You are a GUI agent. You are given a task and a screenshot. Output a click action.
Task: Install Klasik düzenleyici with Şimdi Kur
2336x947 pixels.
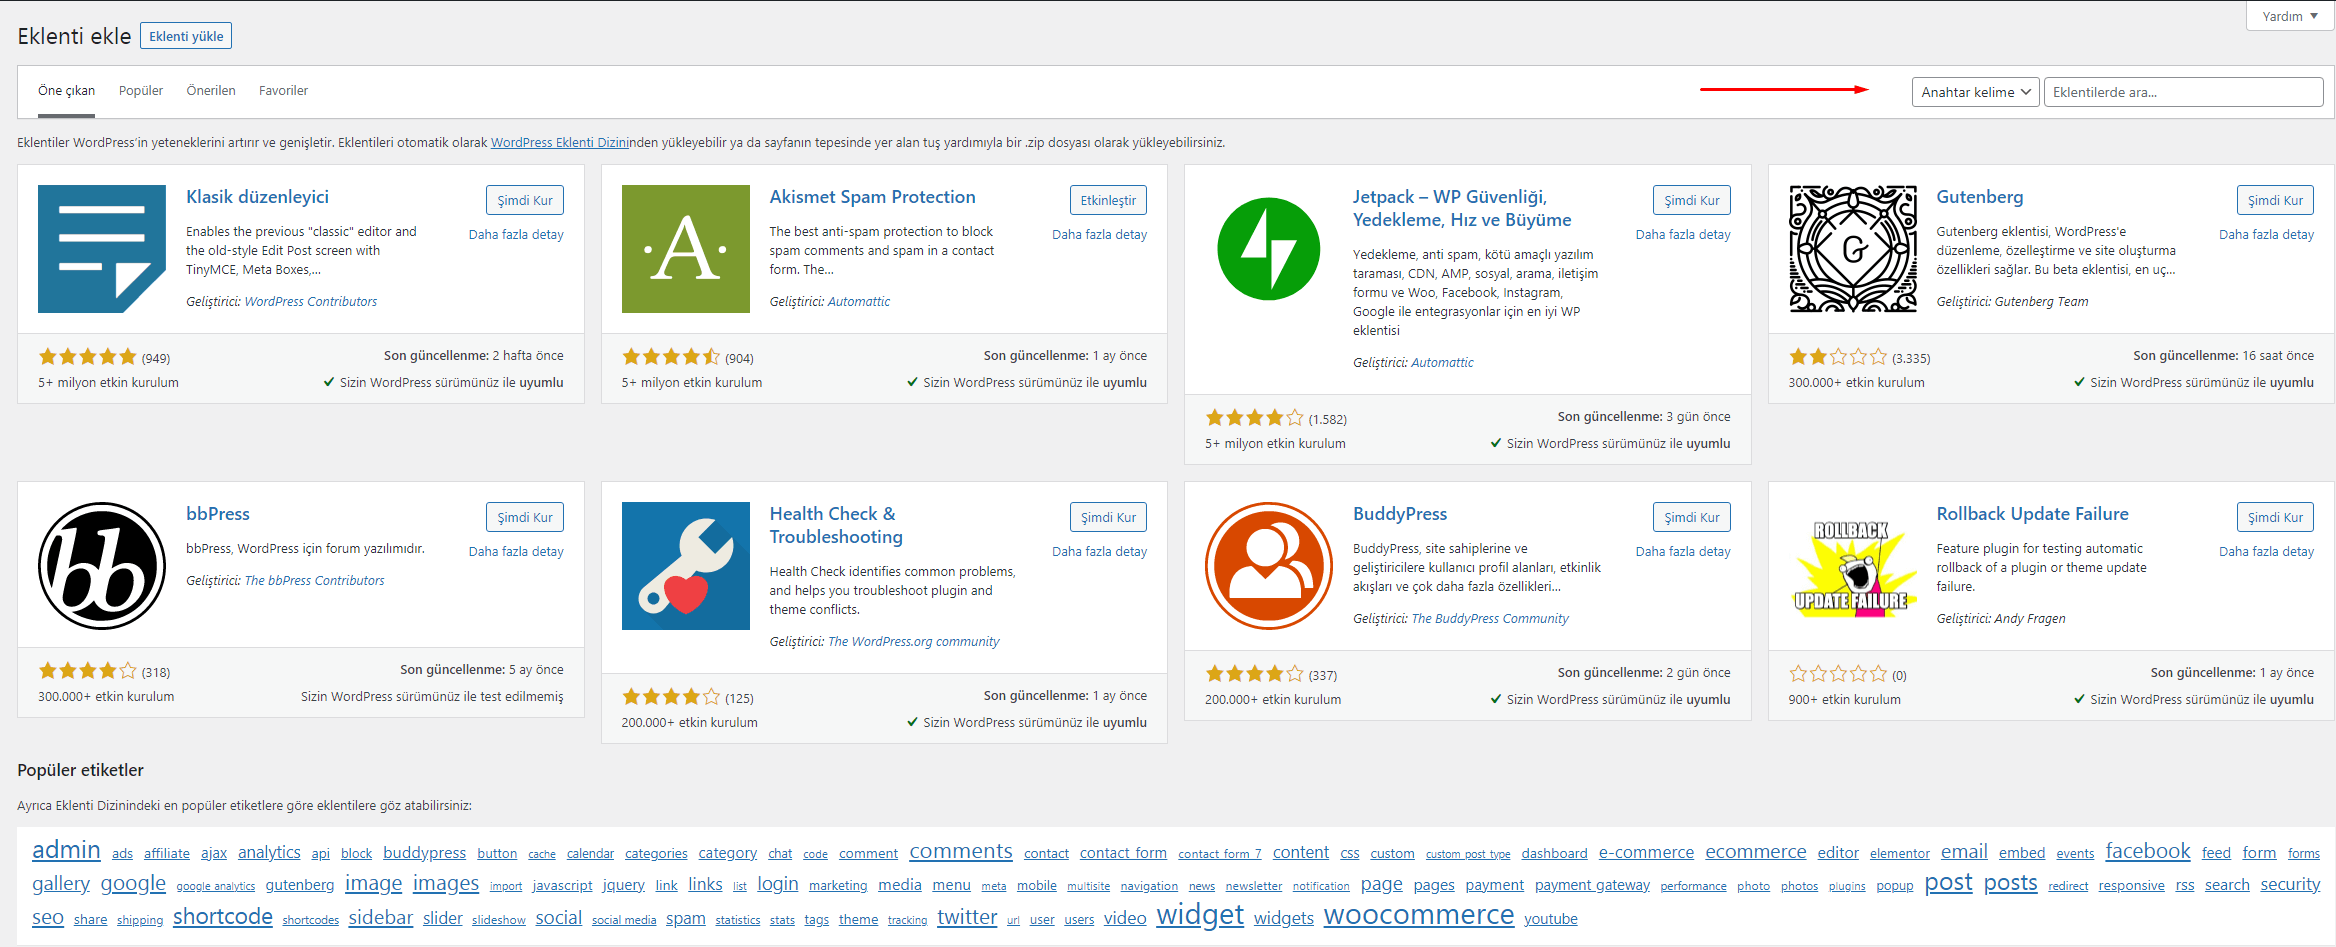(525, 200)
